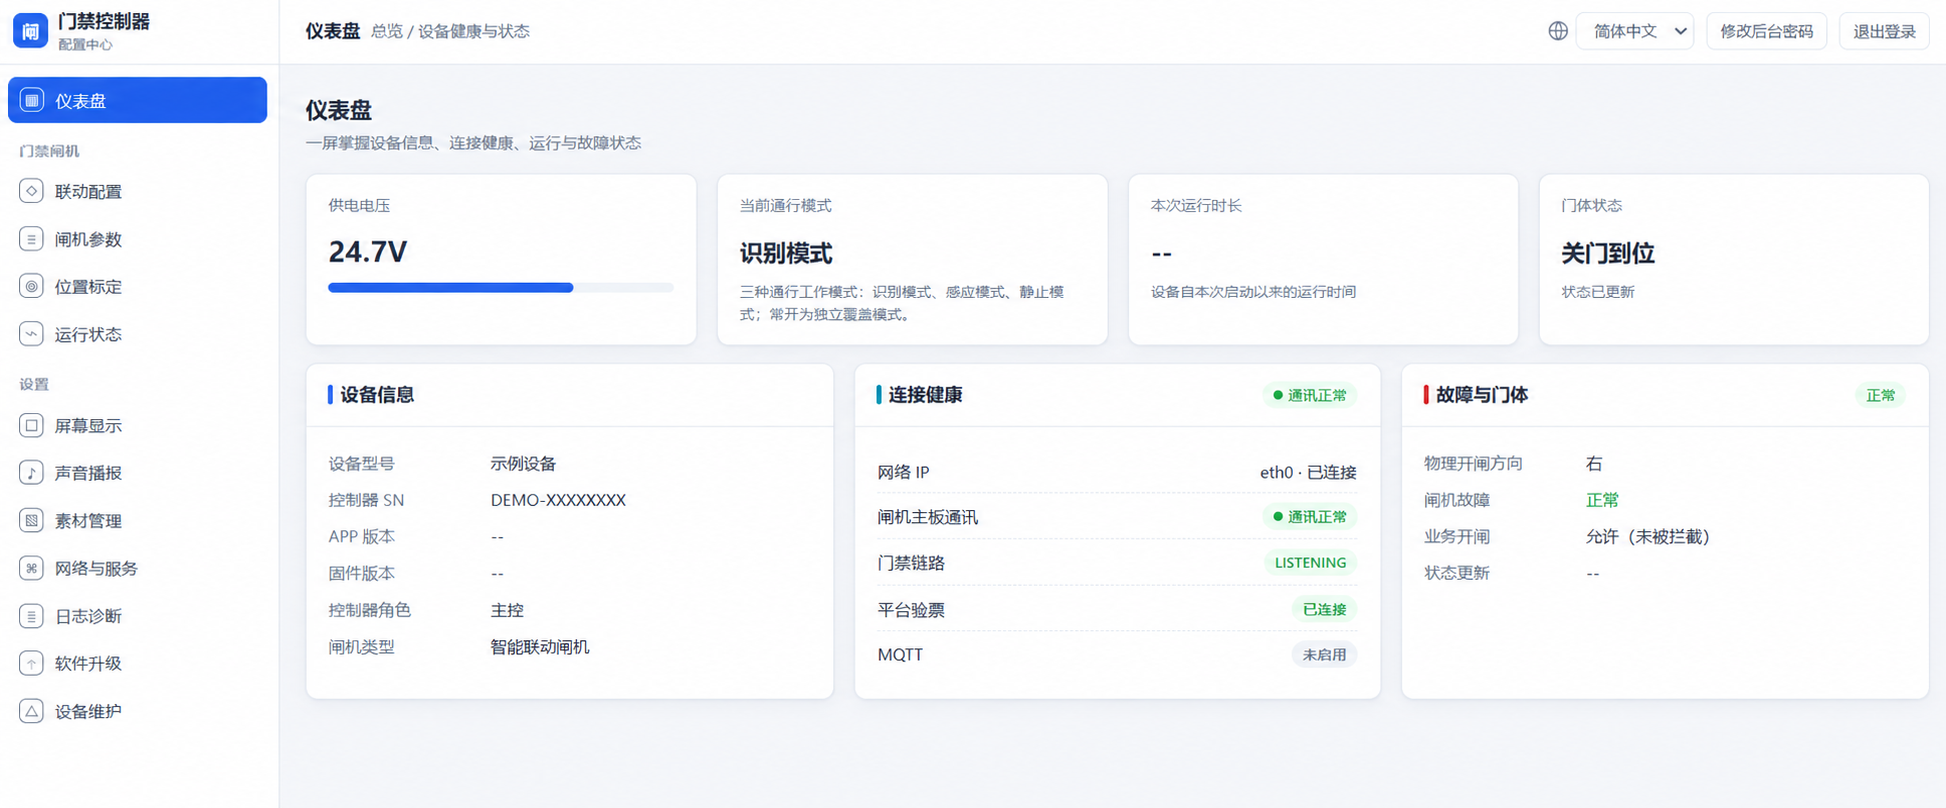The height and width of the screenshot is (808, 1946).
Task: Click the 屏幕显示 sidebar icon
Action: (x=31, y=425)
